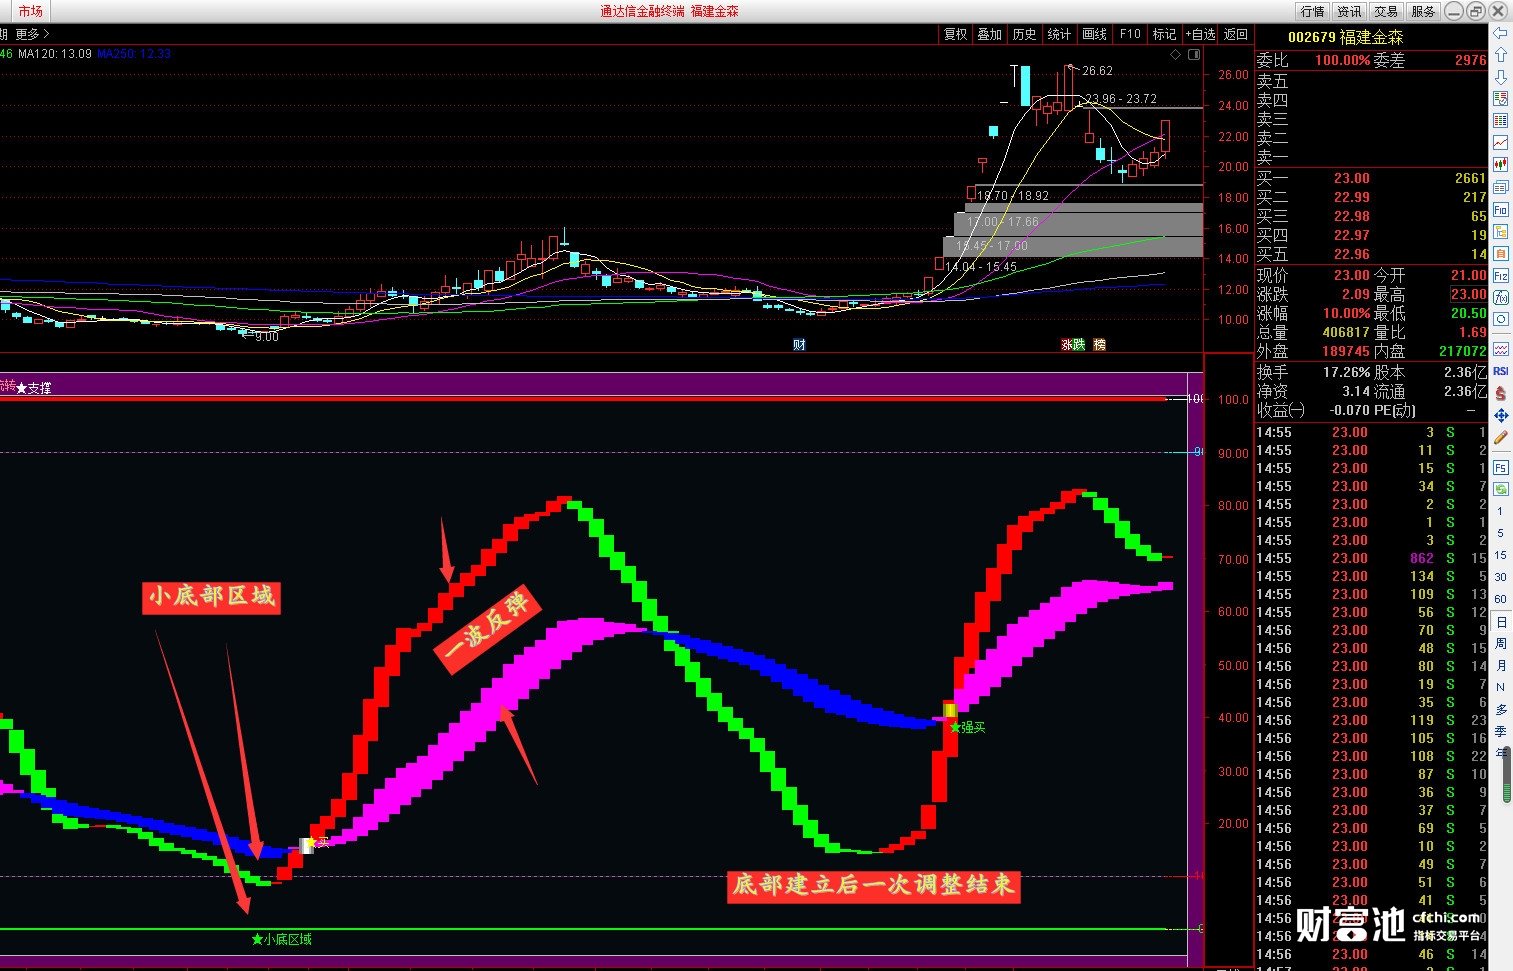Click the stacked windows icon in sidebar

[1500, 188]
